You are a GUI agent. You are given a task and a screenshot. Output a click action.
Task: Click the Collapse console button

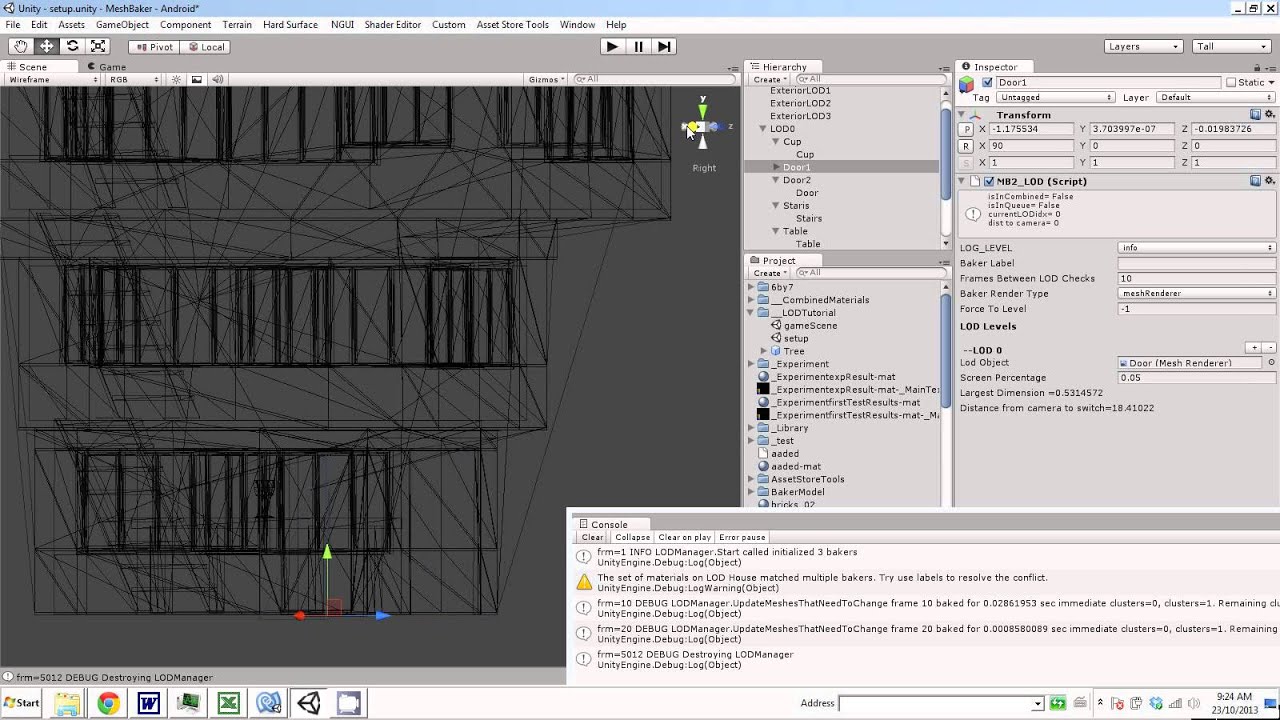pos(632,537)
